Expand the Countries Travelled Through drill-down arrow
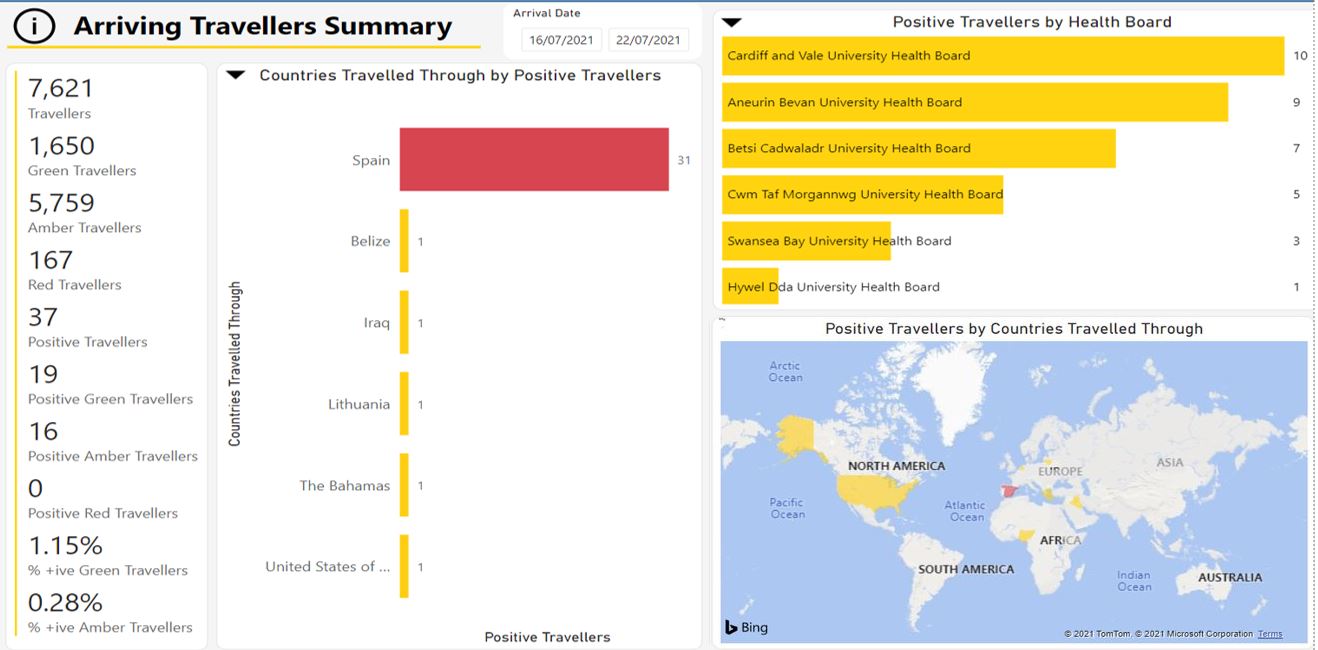This screenshot has width=1318, height=650. click(236, 75)
